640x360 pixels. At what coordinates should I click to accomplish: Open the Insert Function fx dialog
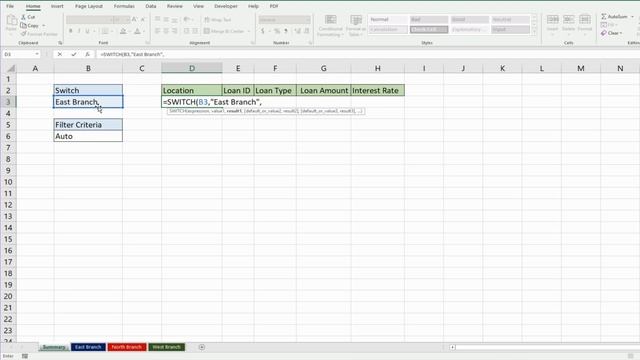click(x=87, y=54)
